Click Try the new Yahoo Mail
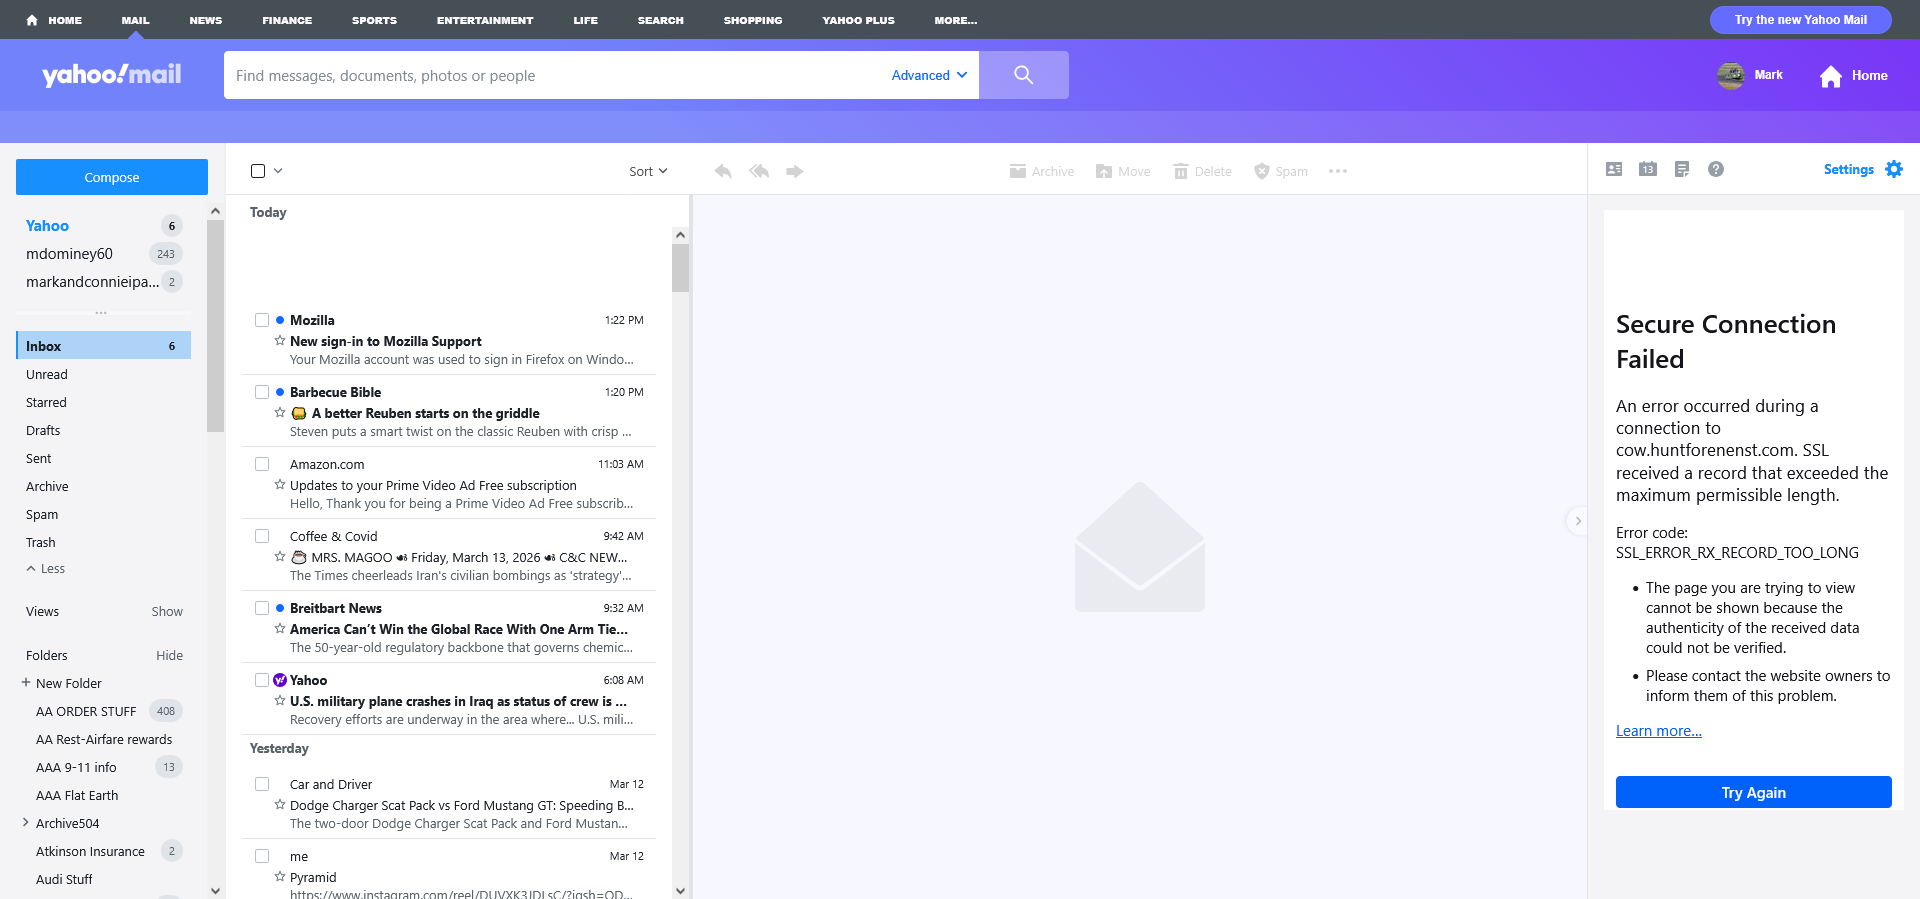 coord(1801,20)
